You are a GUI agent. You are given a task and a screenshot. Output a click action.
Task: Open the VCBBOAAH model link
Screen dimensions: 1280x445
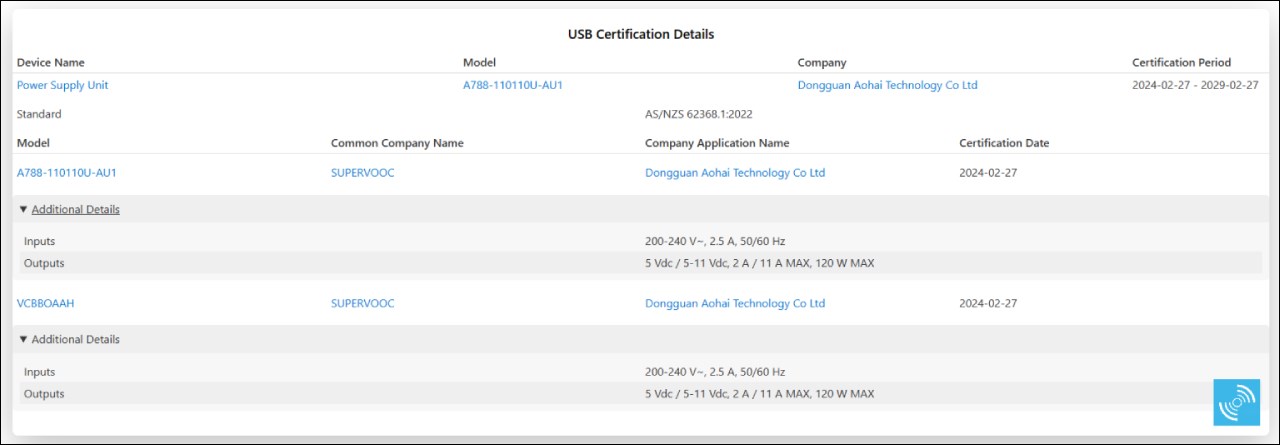pos(46,303)
